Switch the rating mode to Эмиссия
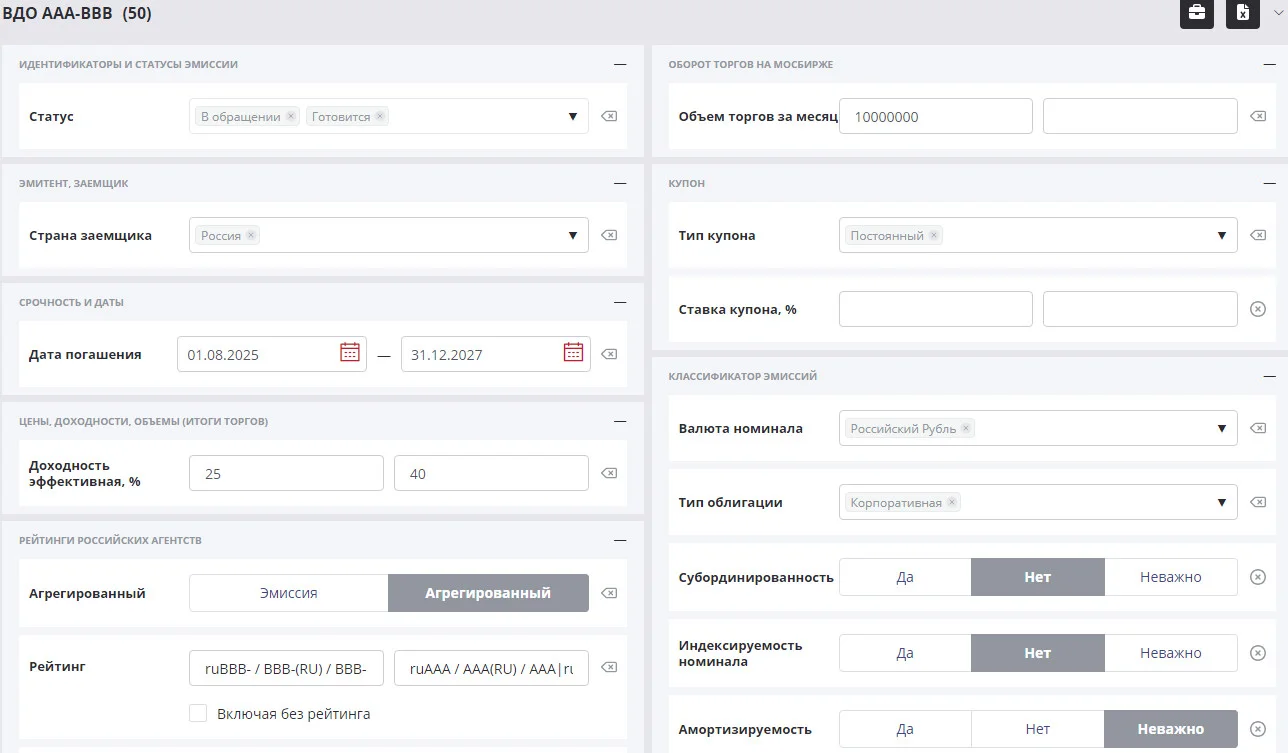The width and height of the screenshot is (1288, 753). pos(289,593)
